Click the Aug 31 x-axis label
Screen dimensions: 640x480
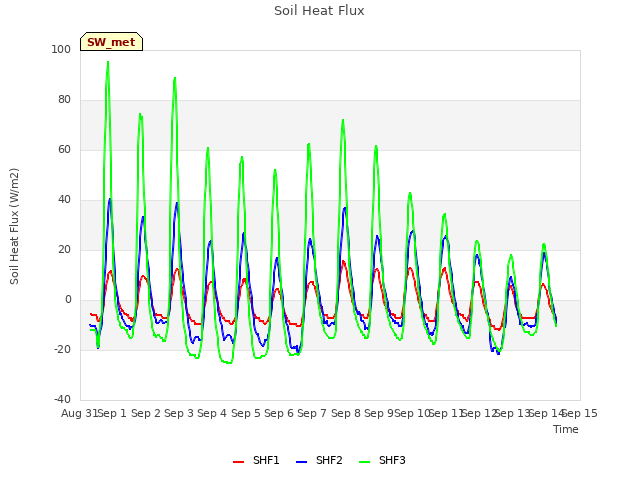click(x=80, y=413)
